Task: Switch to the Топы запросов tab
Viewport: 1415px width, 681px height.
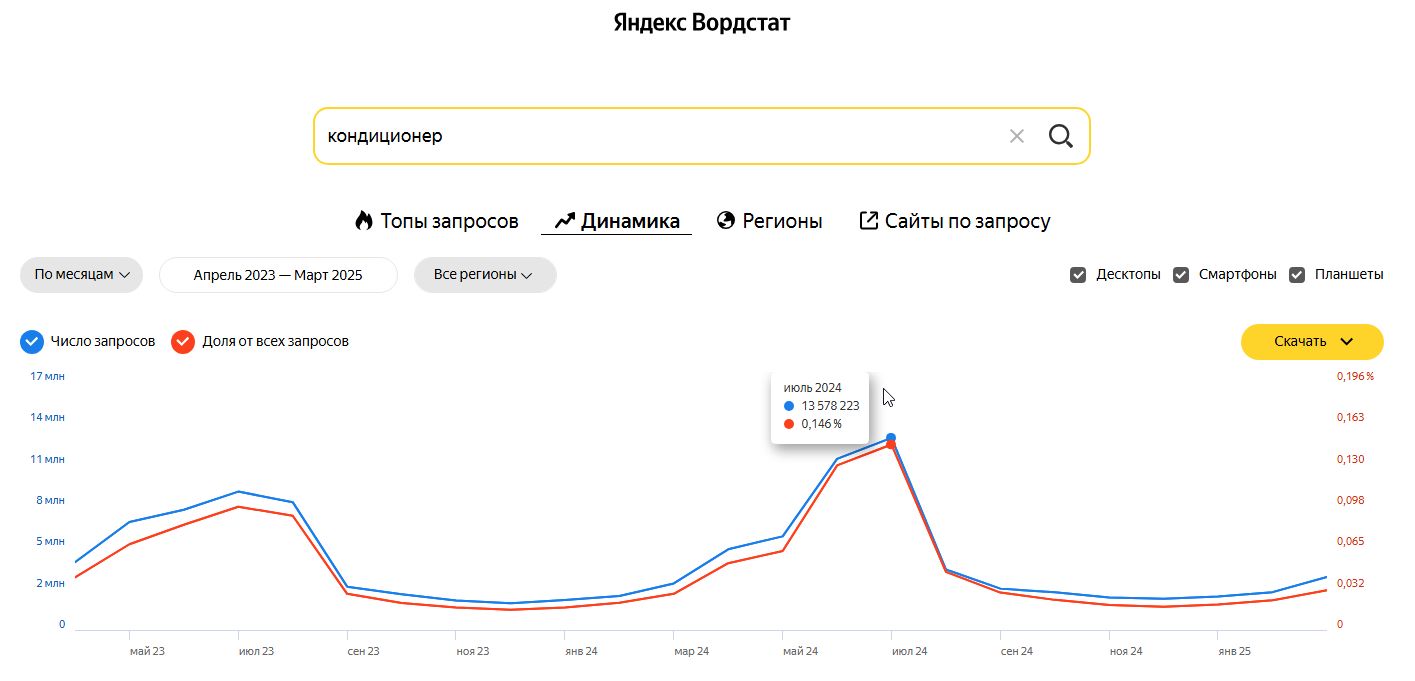Action: click(449, 221)
